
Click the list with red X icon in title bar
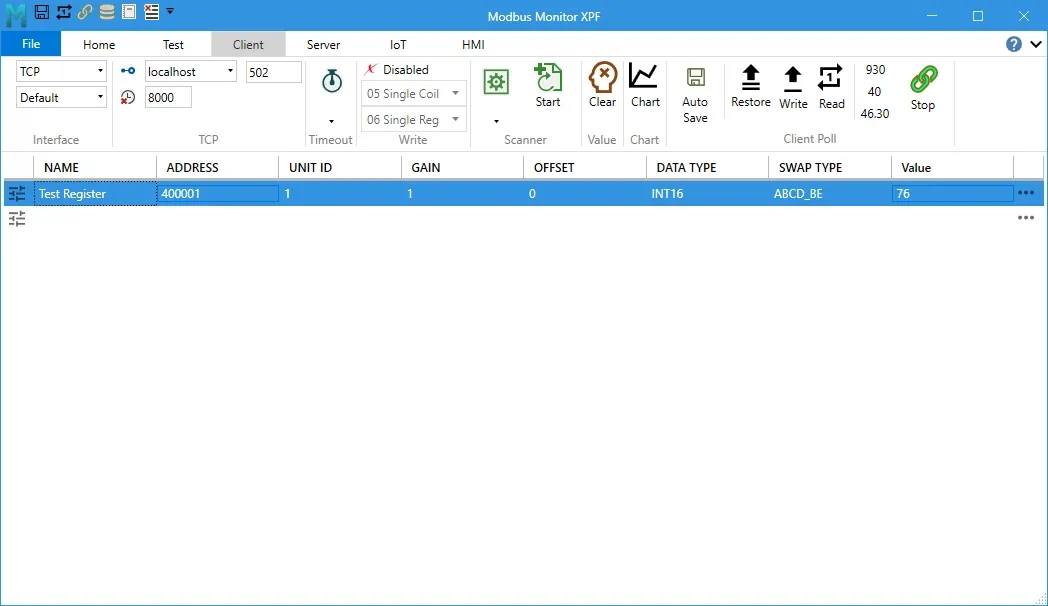tap(152, 11)
